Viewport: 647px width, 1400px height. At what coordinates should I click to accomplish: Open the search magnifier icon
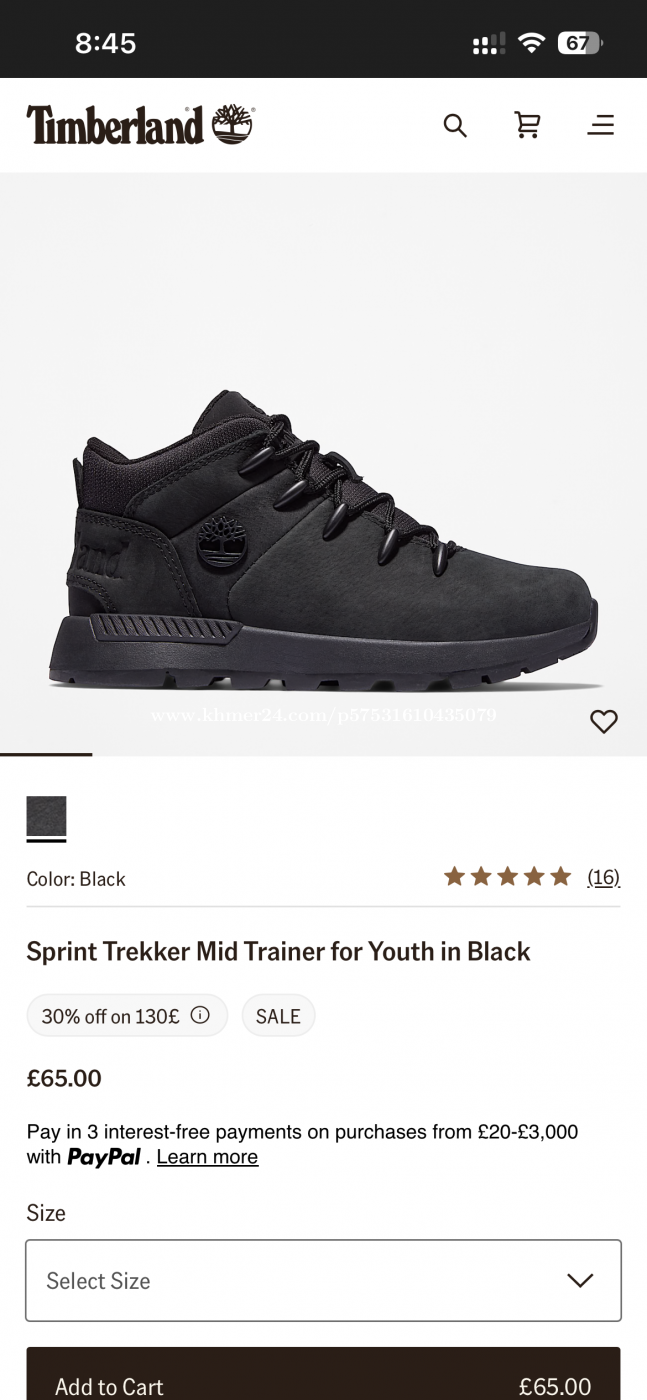pos(455,126)
